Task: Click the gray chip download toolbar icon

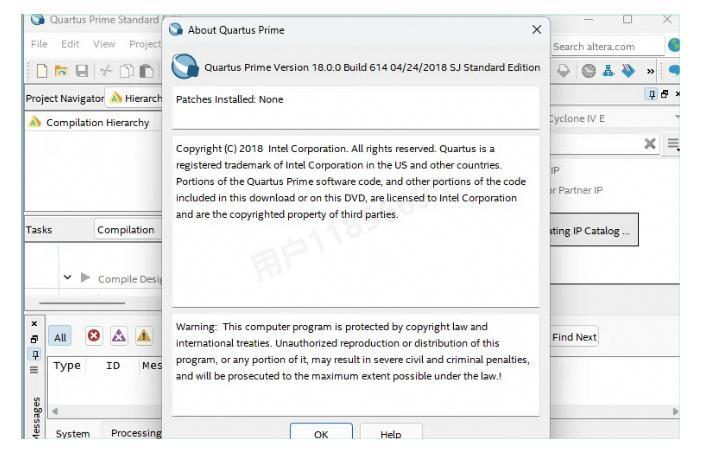Action: 563,71
